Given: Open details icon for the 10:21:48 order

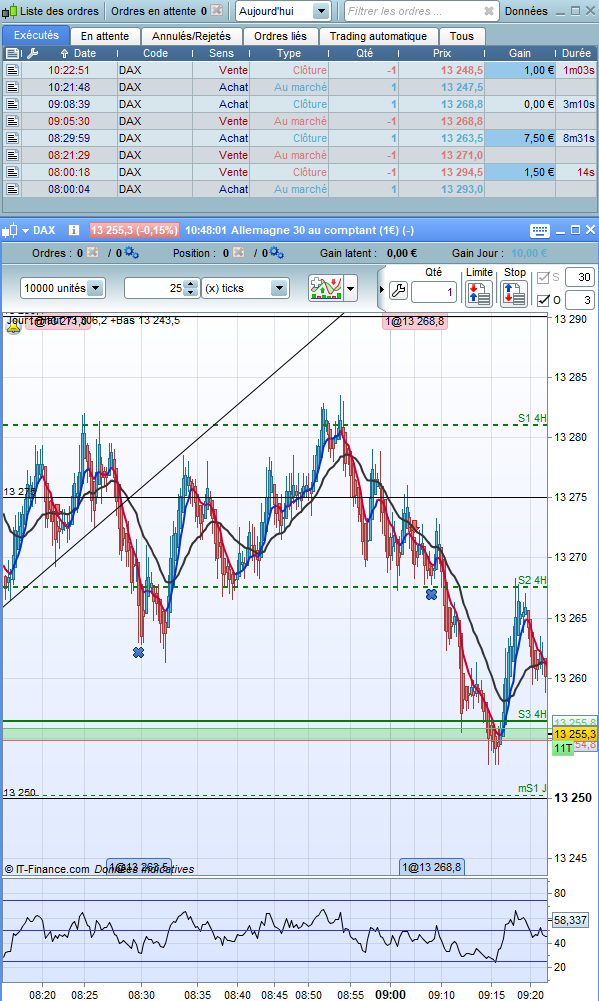Looking at the screenshot, I should click(x=13, y=87).
